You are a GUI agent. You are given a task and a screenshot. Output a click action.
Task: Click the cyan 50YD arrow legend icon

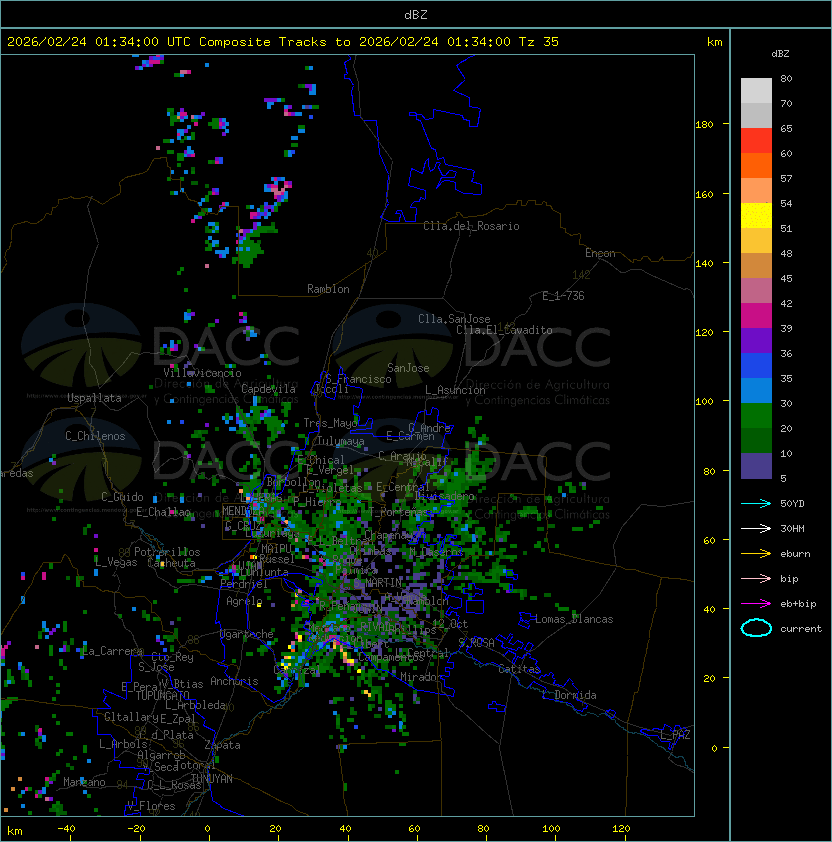point(756,503)
